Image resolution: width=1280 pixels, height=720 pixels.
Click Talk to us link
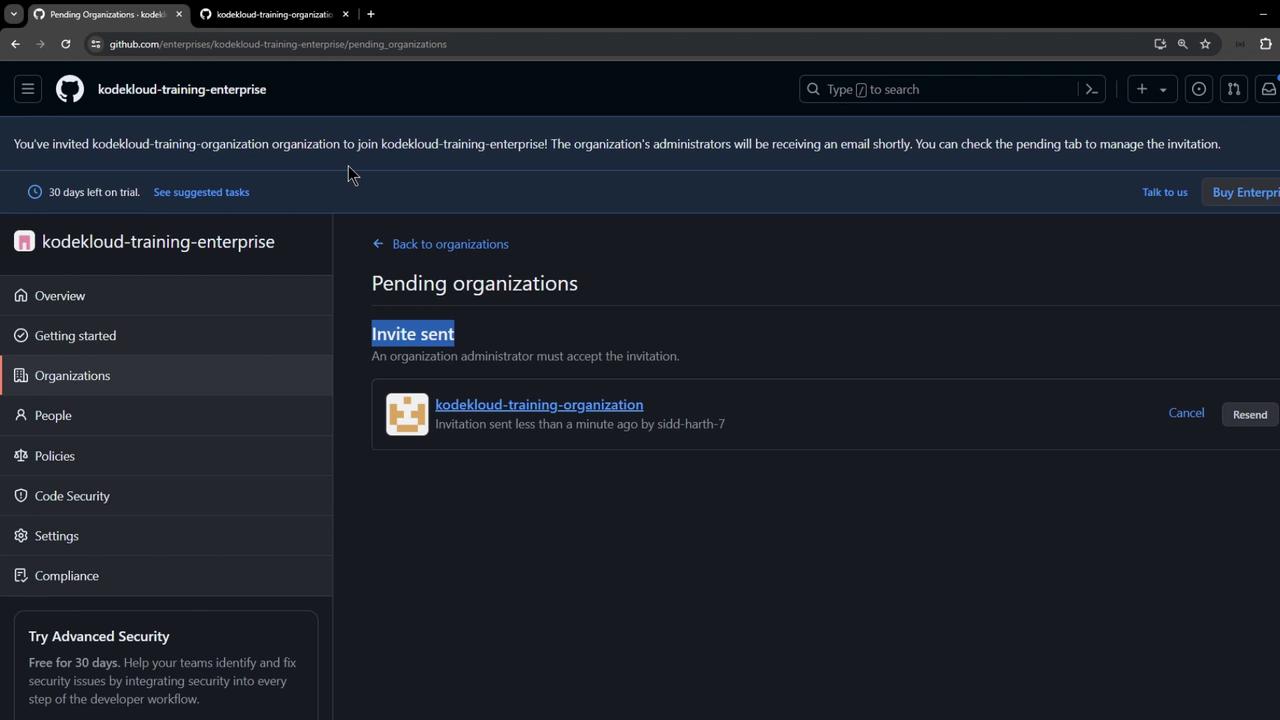(1165, 192)
